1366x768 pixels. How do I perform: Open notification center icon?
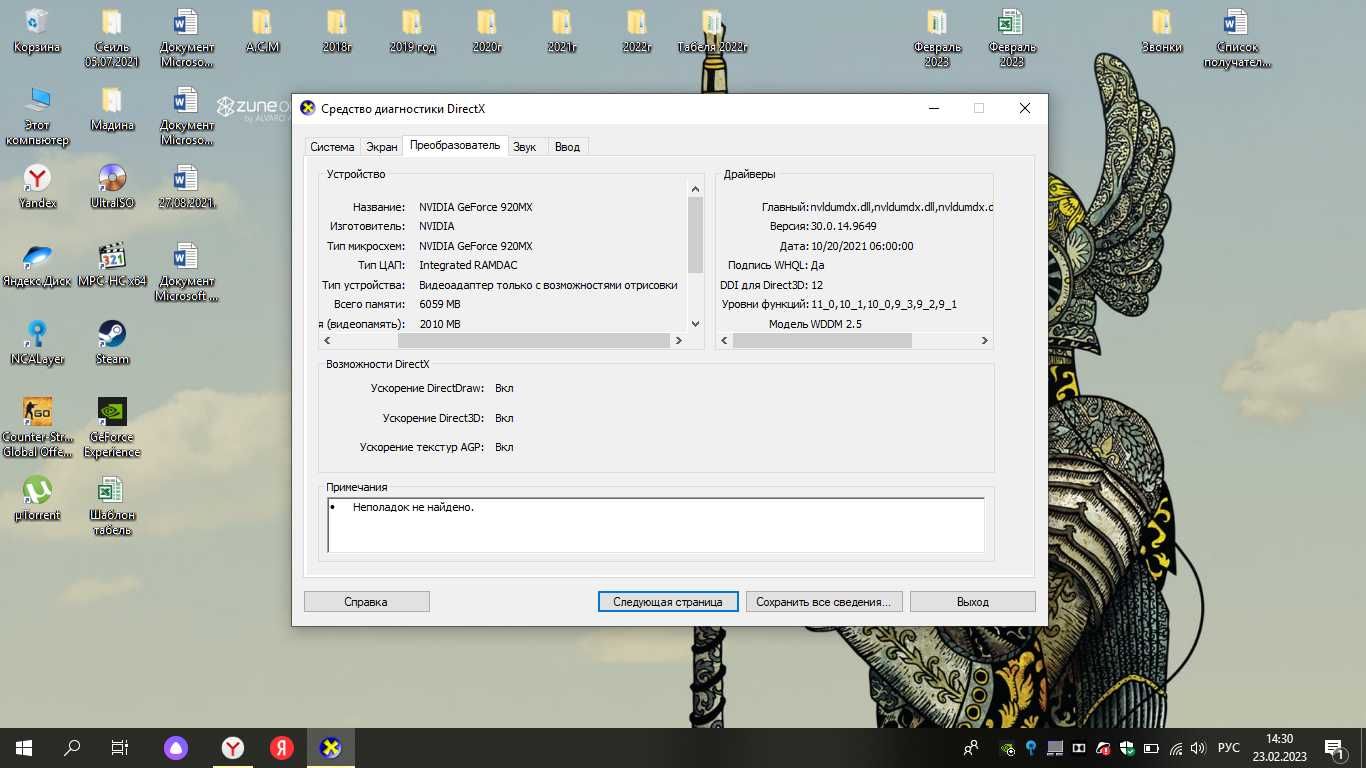(1334, 748)
